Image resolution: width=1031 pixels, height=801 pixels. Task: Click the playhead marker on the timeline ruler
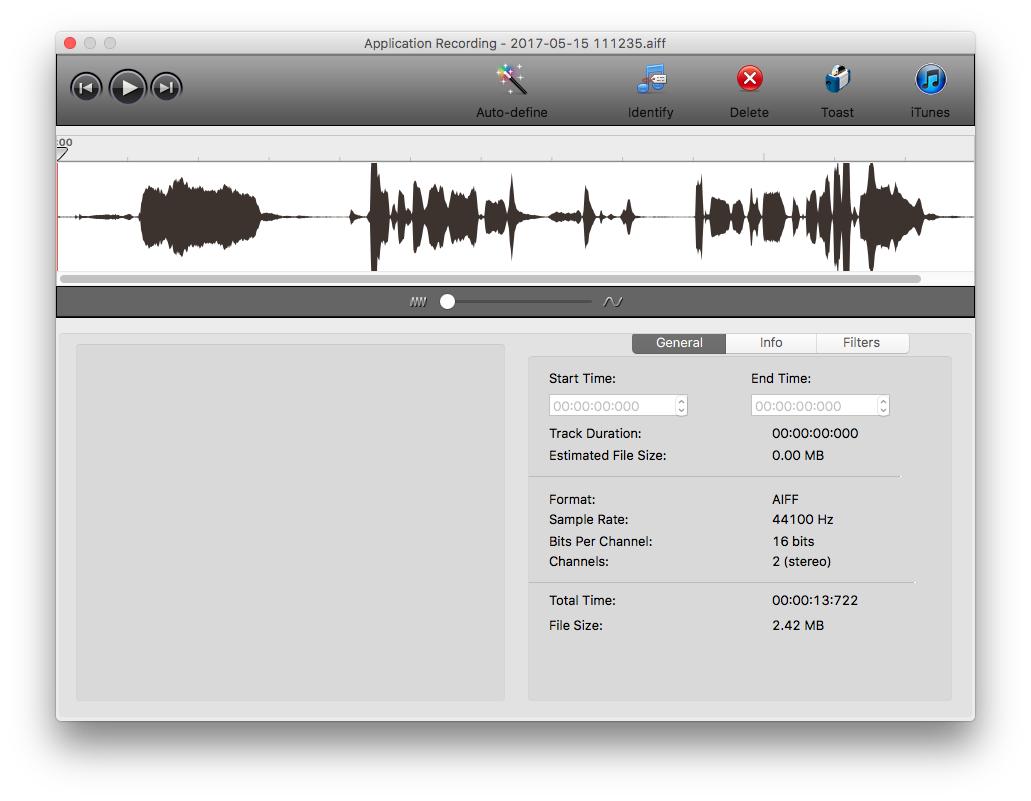62,154
